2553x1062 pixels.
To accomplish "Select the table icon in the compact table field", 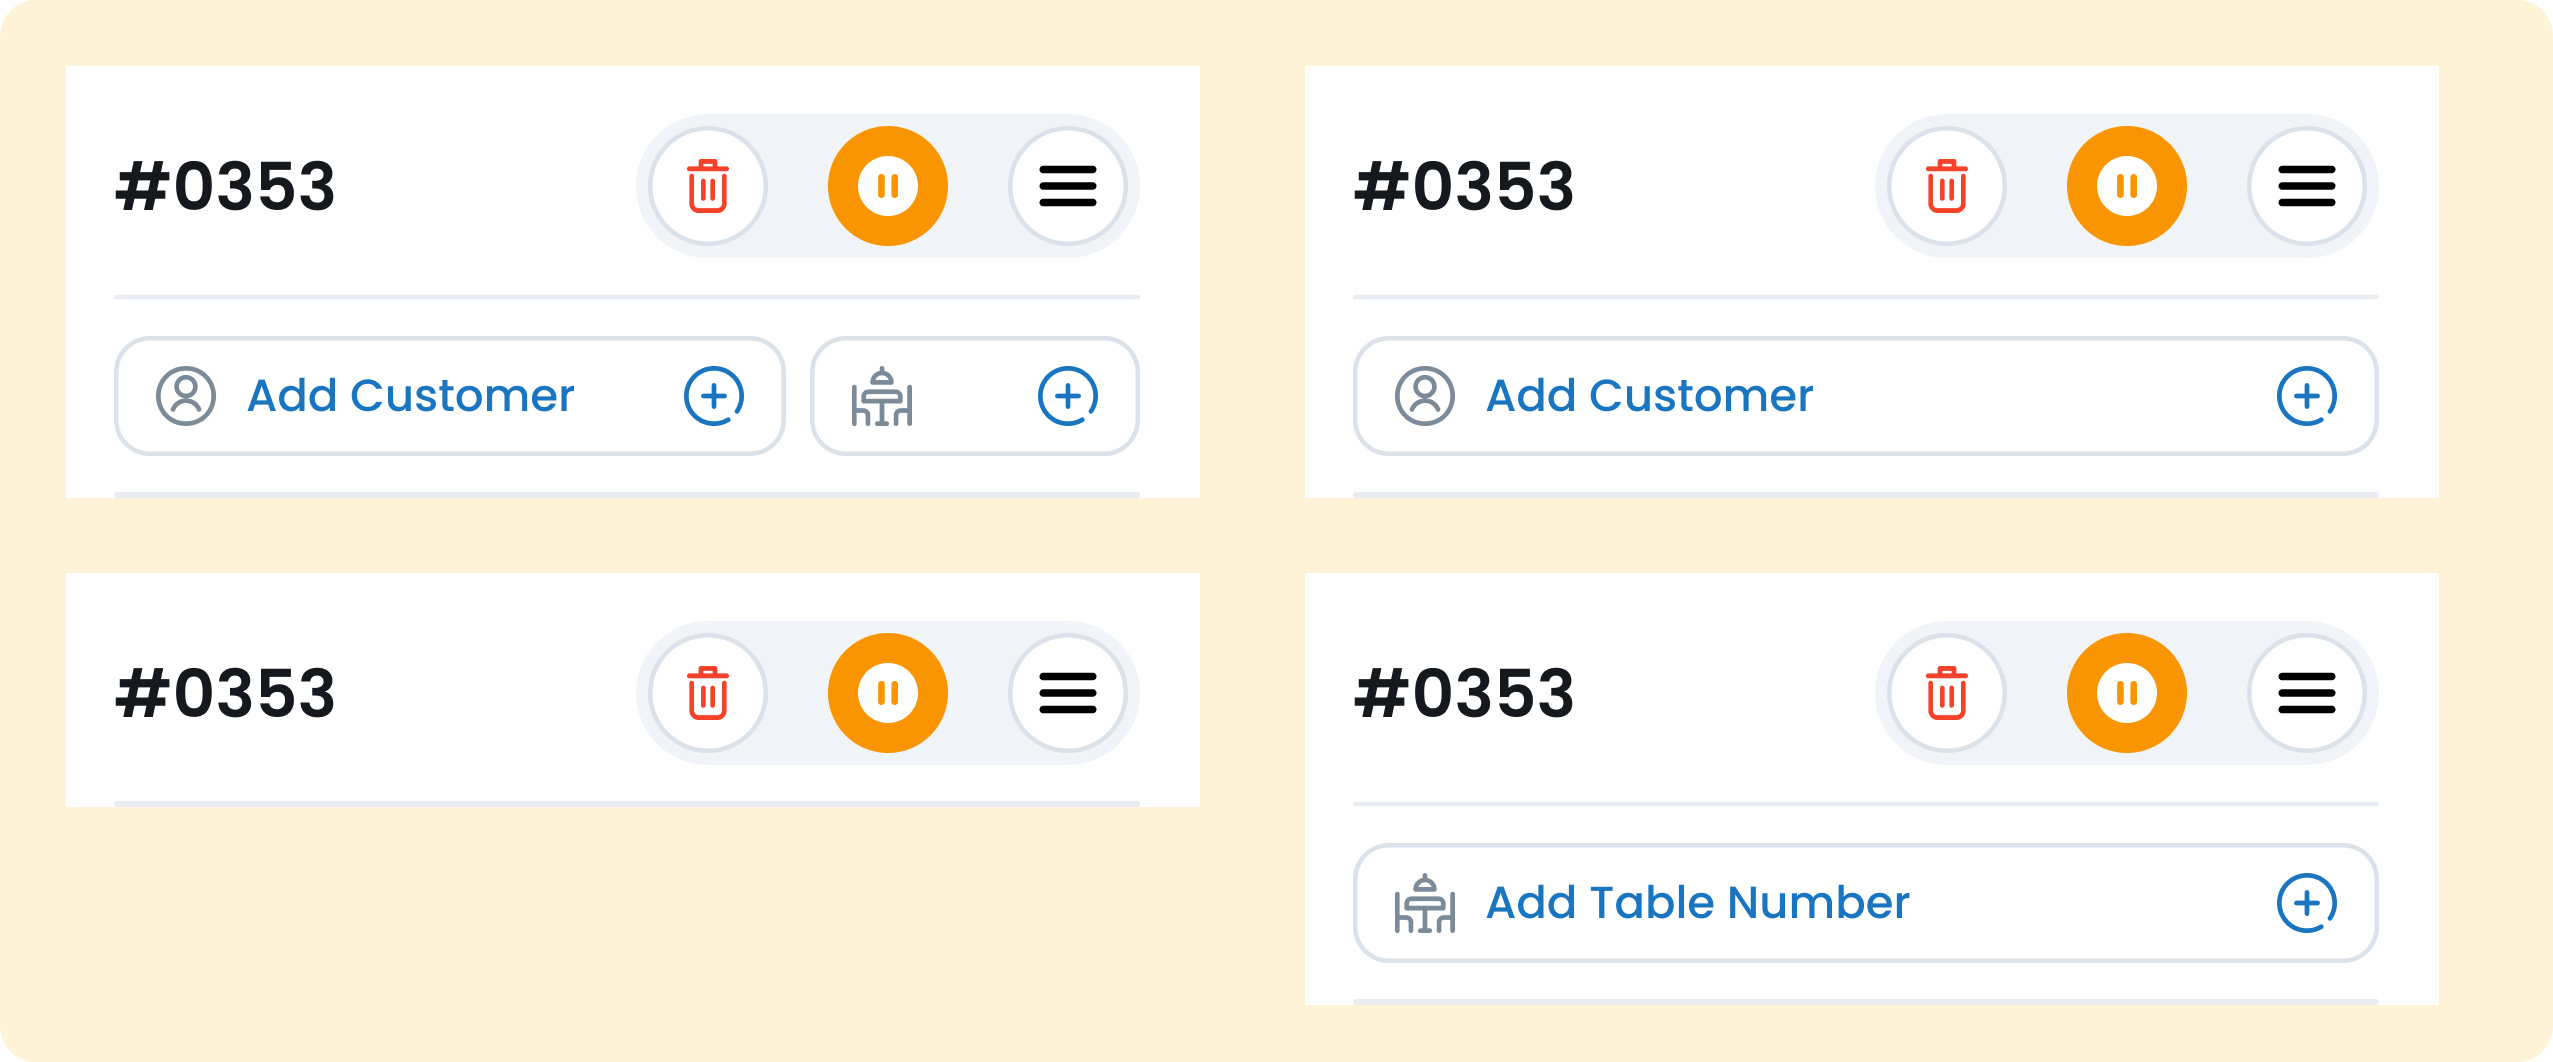I will [884, 396].
